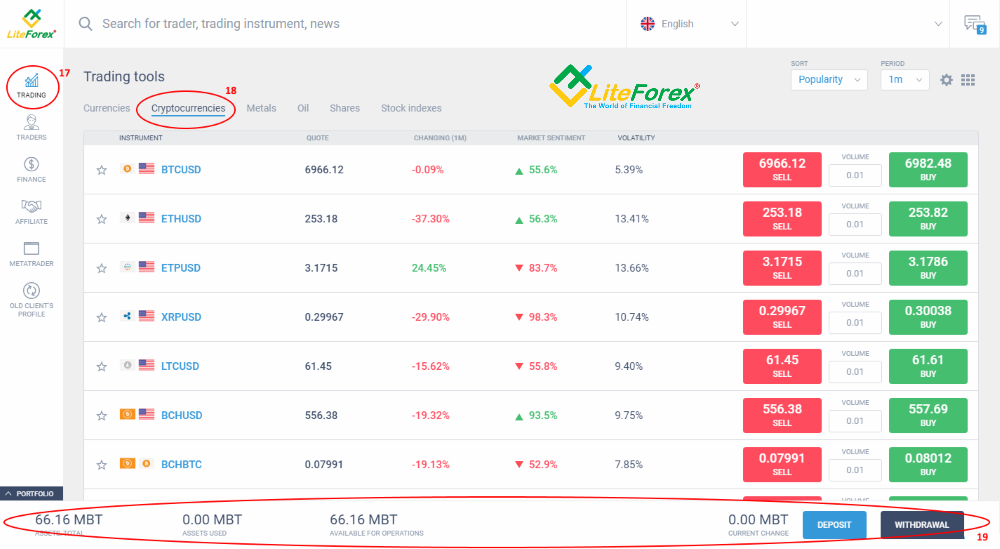Add BTCUSD to favorites with star

click(x=101, y=170)
